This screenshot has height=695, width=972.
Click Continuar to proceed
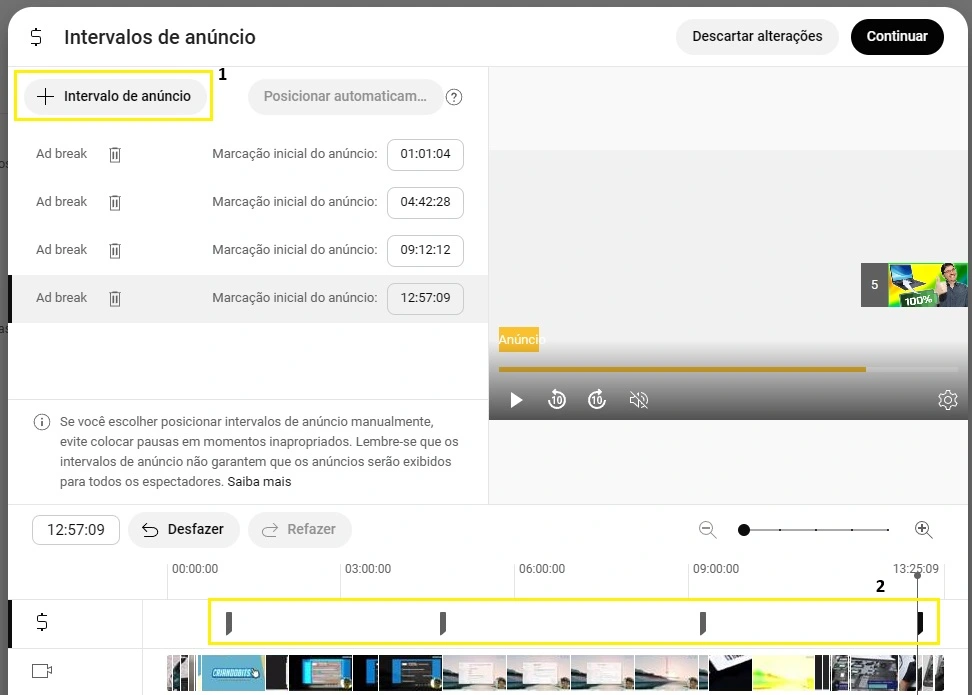(x=897, y=36)
